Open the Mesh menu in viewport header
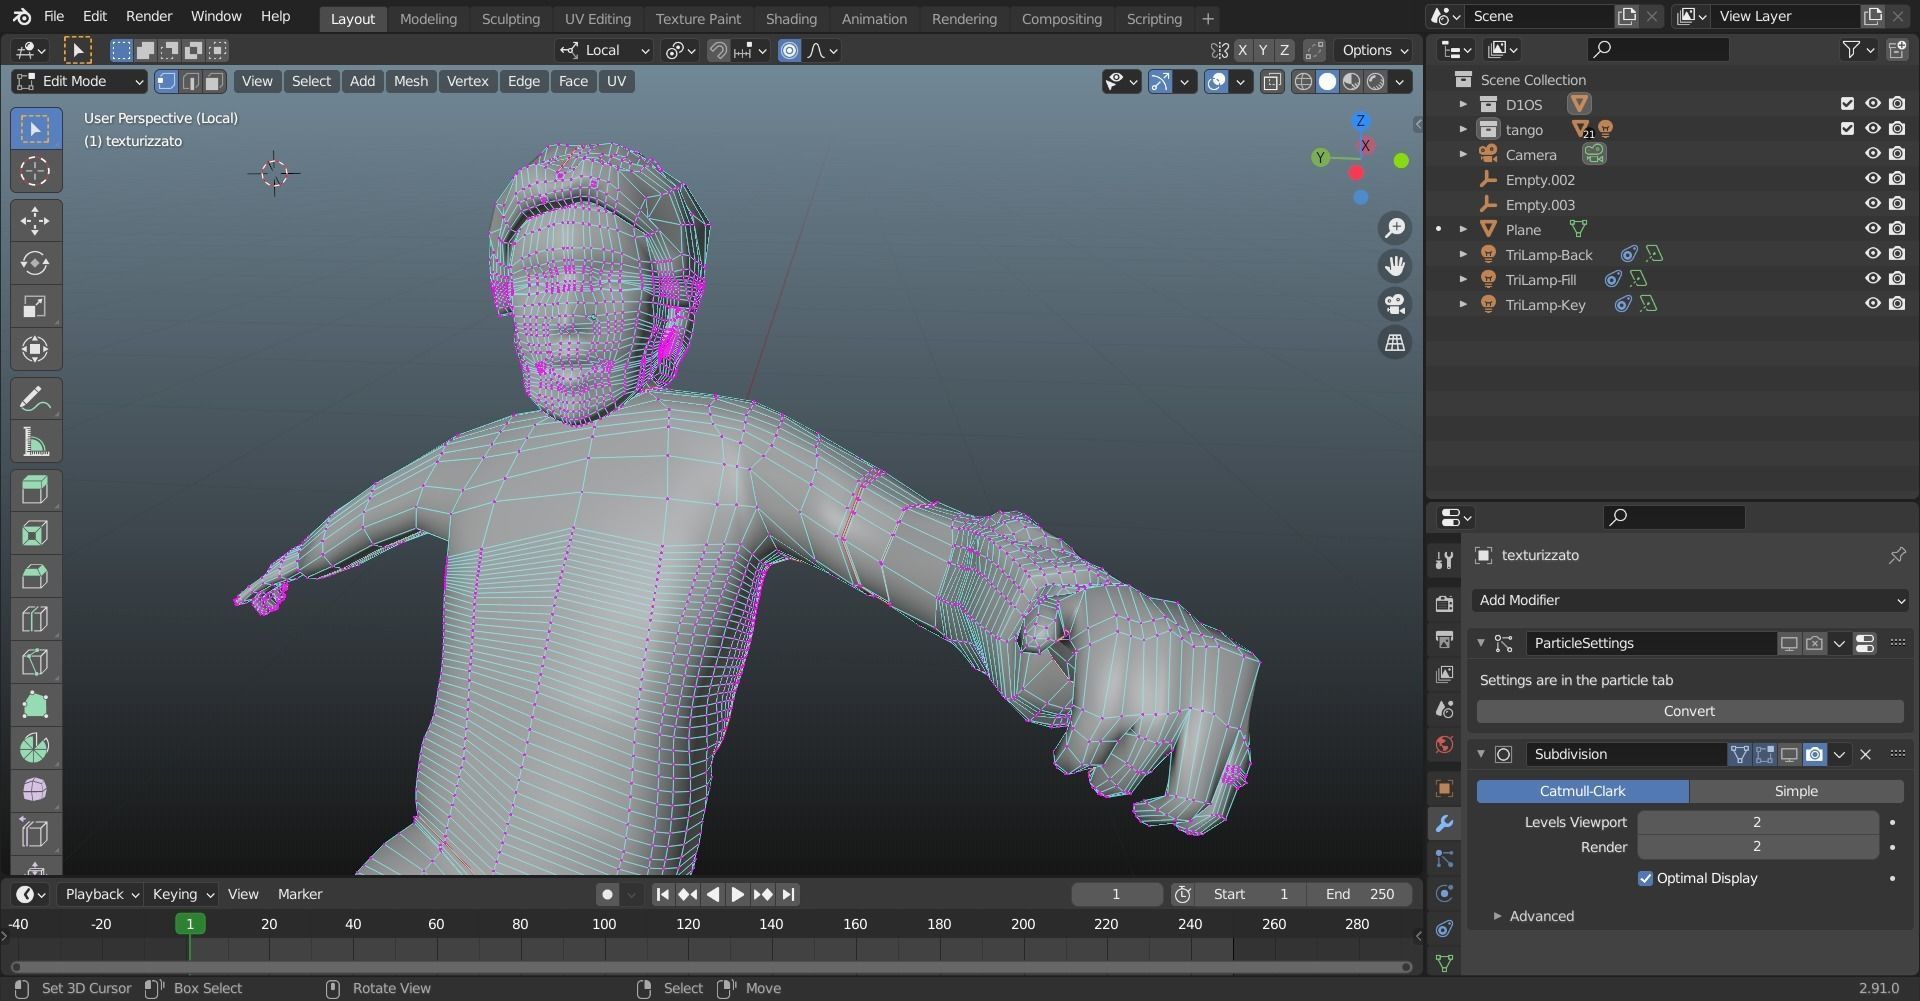The image size is (1920, 1001). (410, 81)
